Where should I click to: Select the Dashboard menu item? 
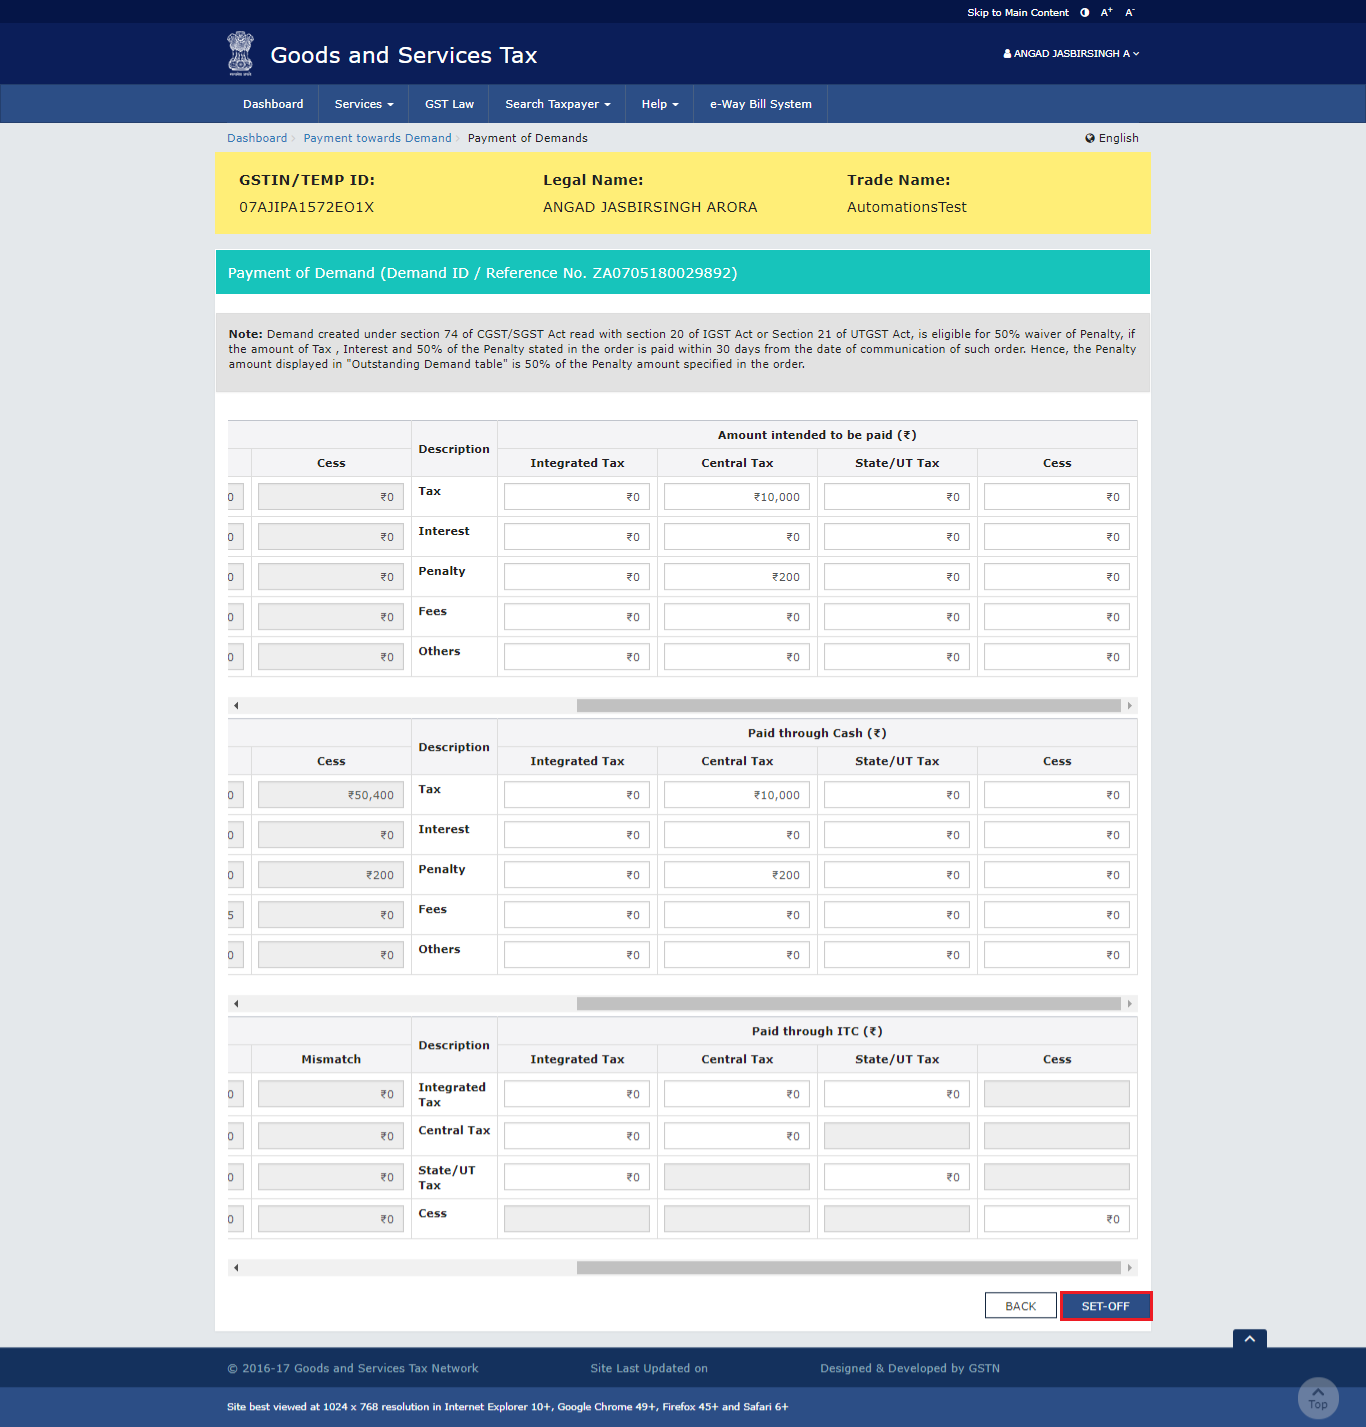[x=273, y=103]
